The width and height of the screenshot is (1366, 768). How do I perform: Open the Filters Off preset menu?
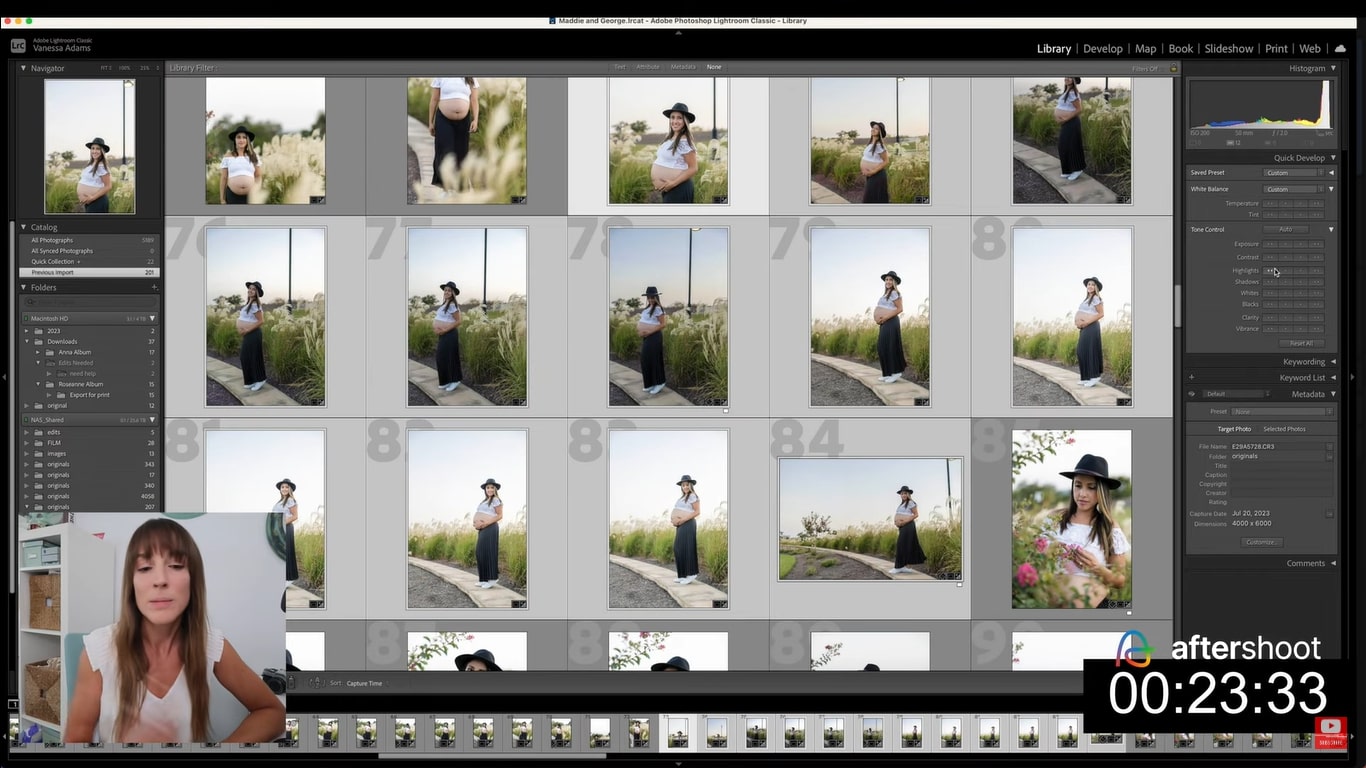coord(1146,68)
